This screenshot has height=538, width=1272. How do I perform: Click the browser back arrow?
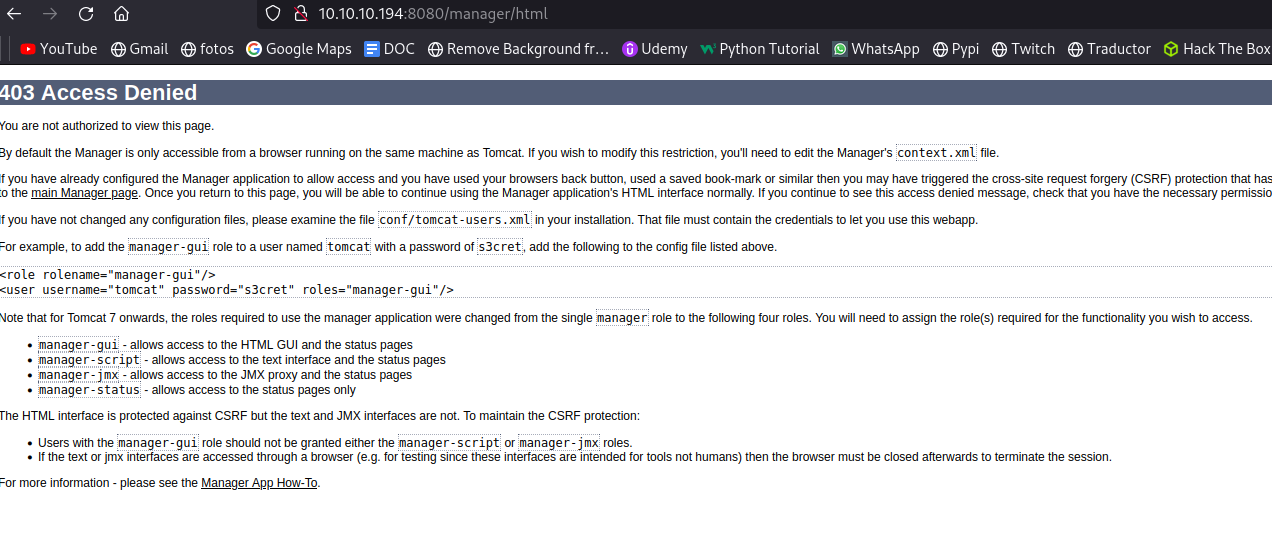(x=14, y=14)
